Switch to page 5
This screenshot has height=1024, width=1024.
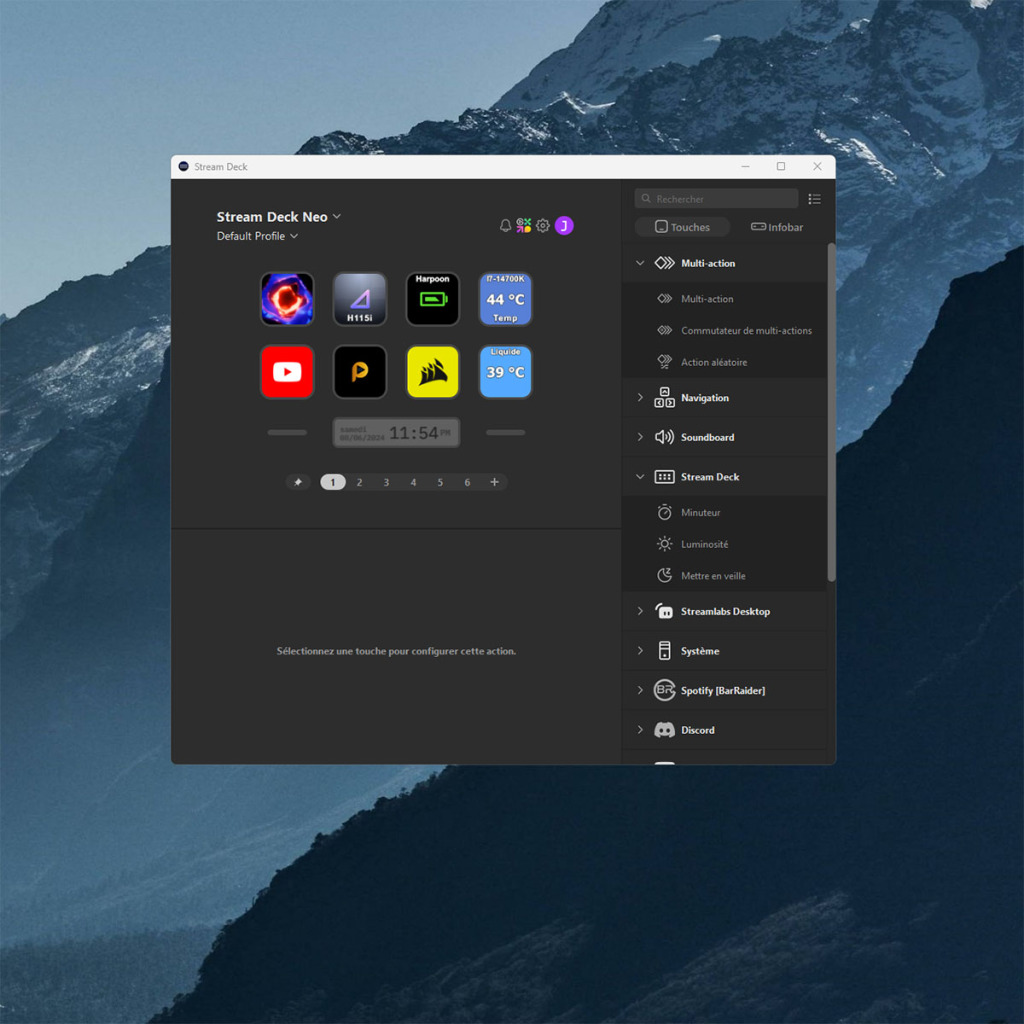click(440, 482)
